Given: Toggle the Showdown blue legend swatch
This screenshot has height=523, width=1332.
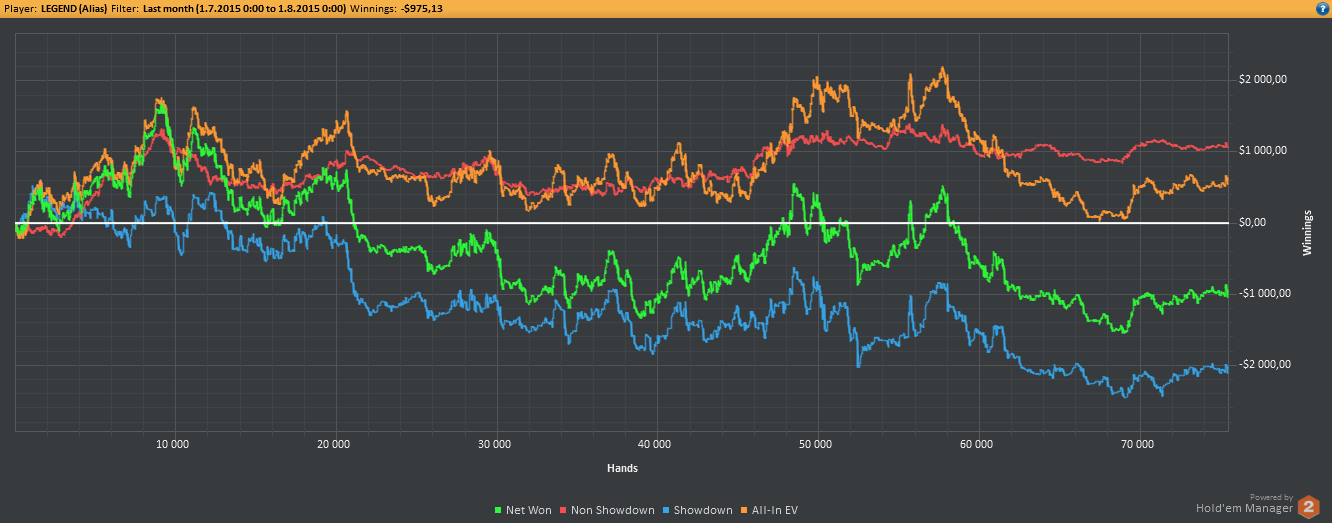Looking at the screenshot, I should click(668, 511).
